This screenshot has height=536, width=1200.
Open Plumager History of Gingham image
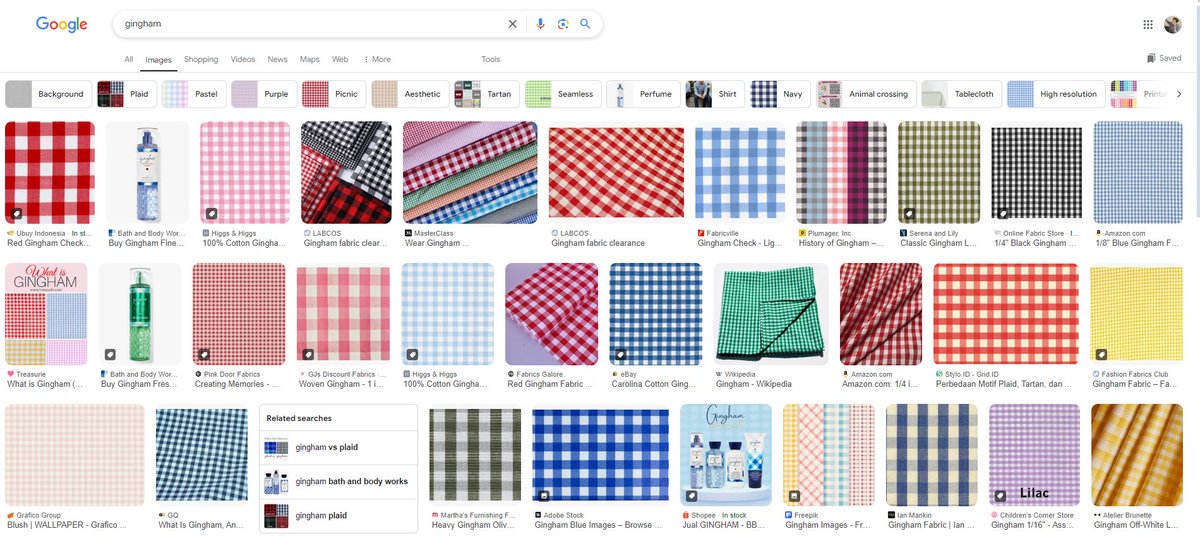coord(842,172)
